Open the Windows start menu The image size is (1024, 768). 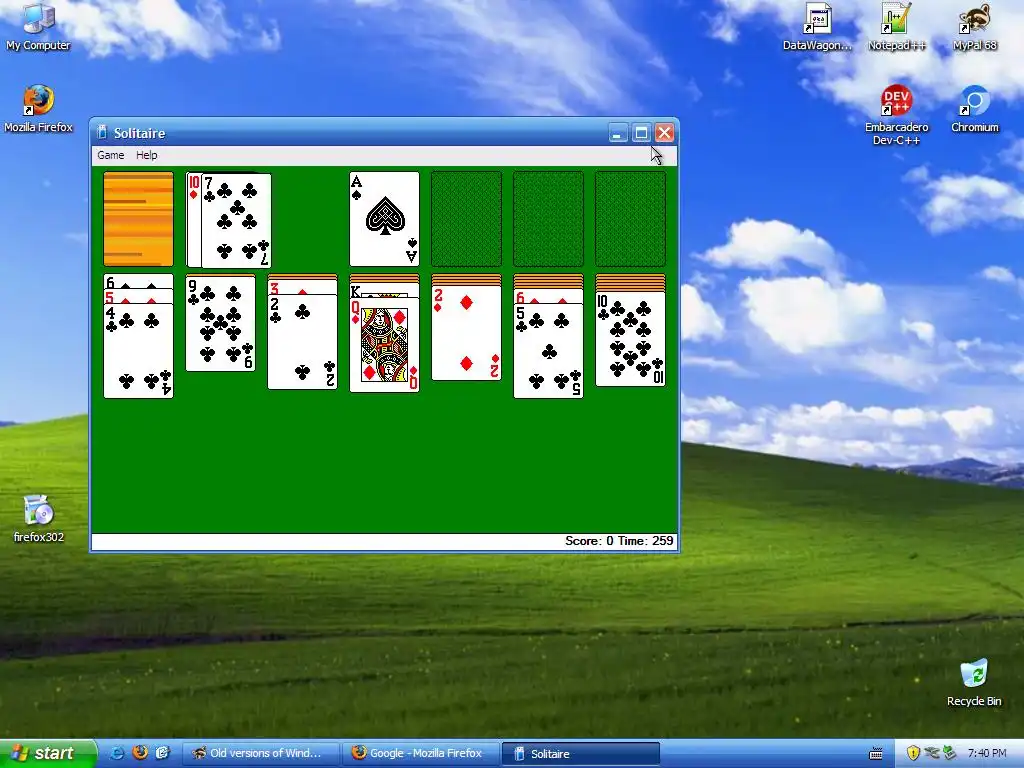pyautogui.click(x=48, y=753)
